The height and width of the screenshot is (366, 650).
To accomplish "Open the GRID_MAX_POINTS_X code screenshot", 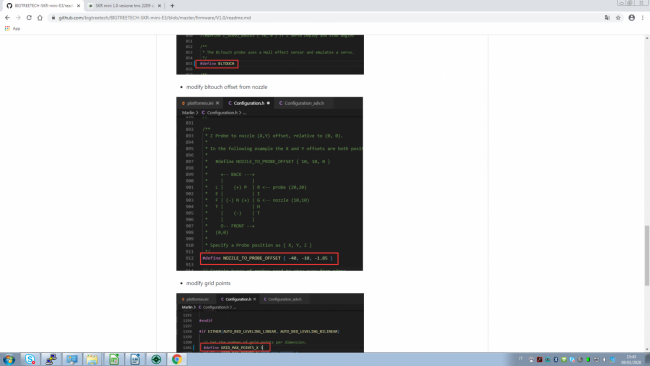I will click(x=270, y=323).
